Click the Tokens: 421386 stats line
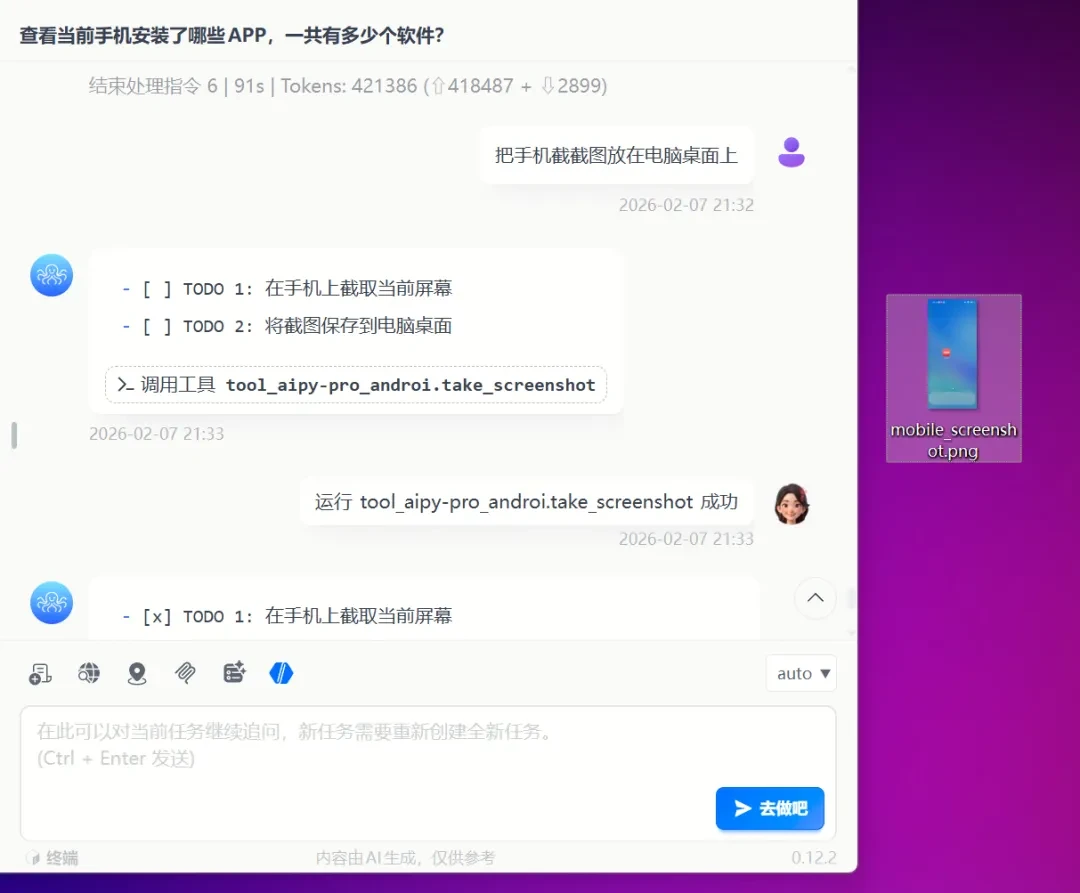 348,86
